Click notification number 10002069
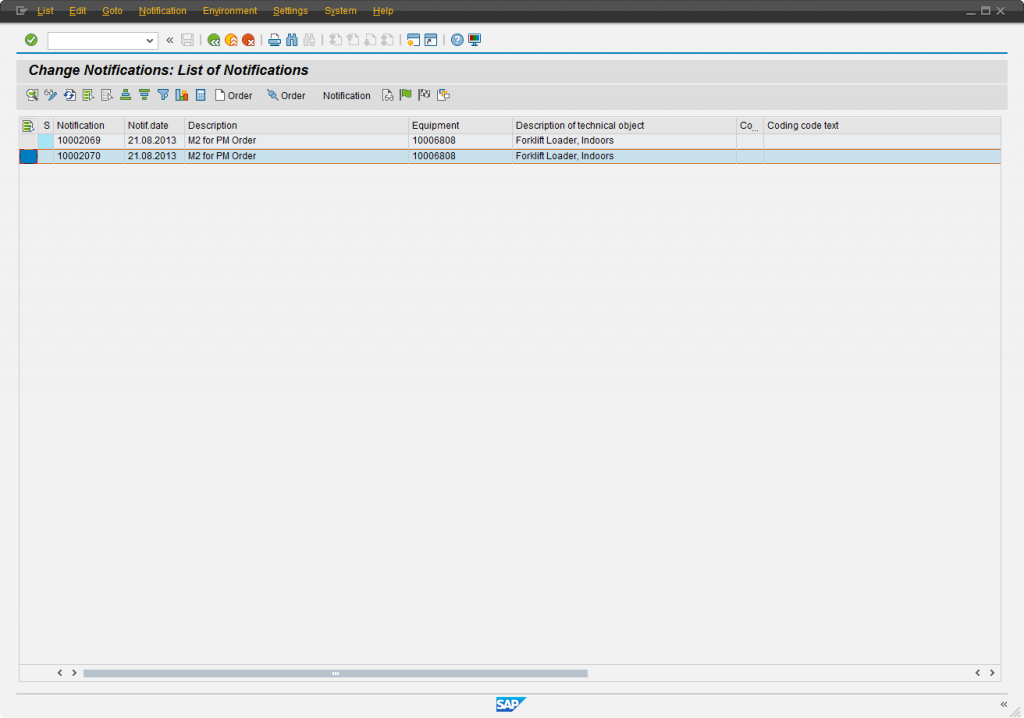The width and height of the screenshot is (1024, 718). 79,140
